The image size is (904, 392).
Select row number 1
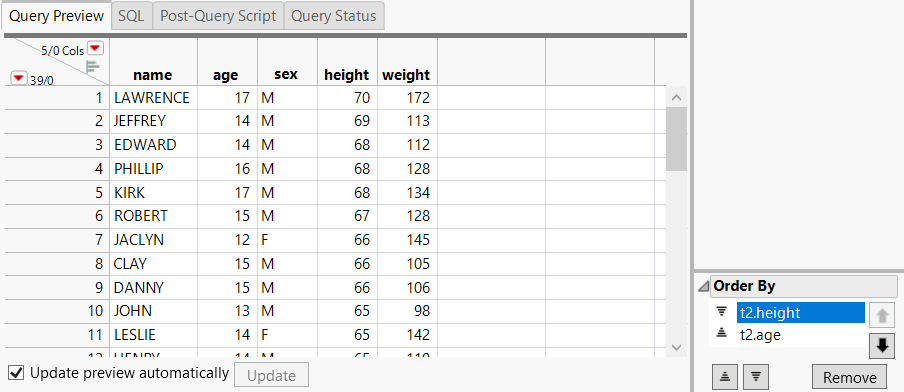56,98
